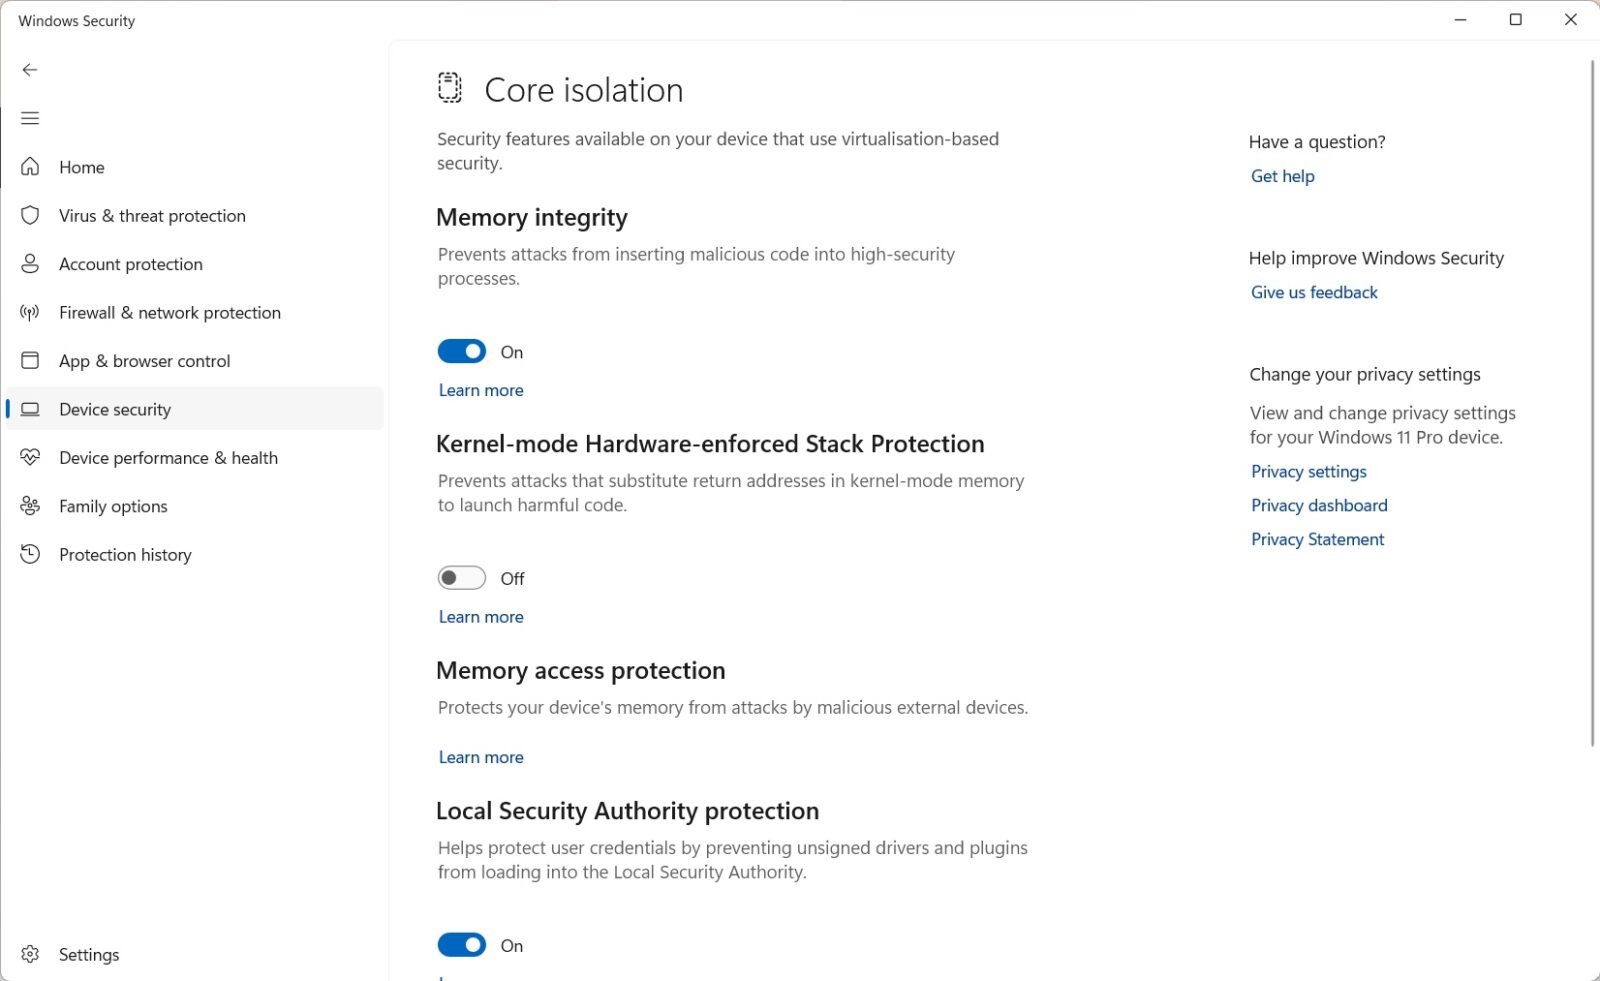Viewport: 1600px width, 981px height.
Task: Open App & browser control
Action: (145, 360)
